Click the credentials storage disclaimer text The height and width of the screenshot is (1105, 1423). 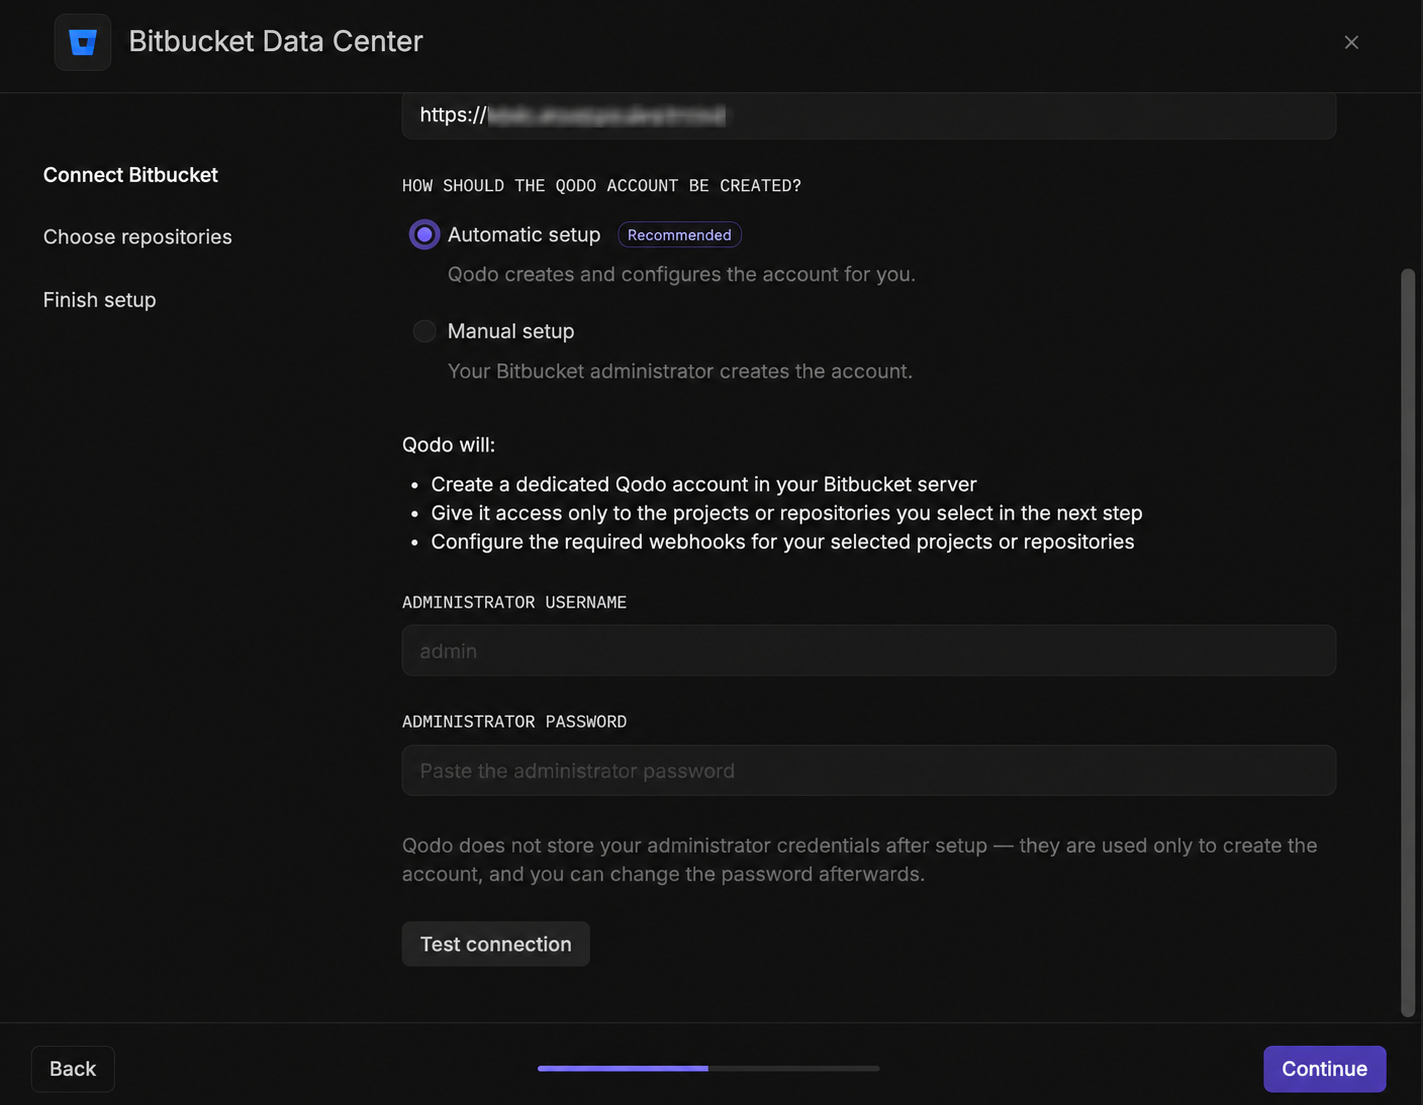tap(859, 860)
